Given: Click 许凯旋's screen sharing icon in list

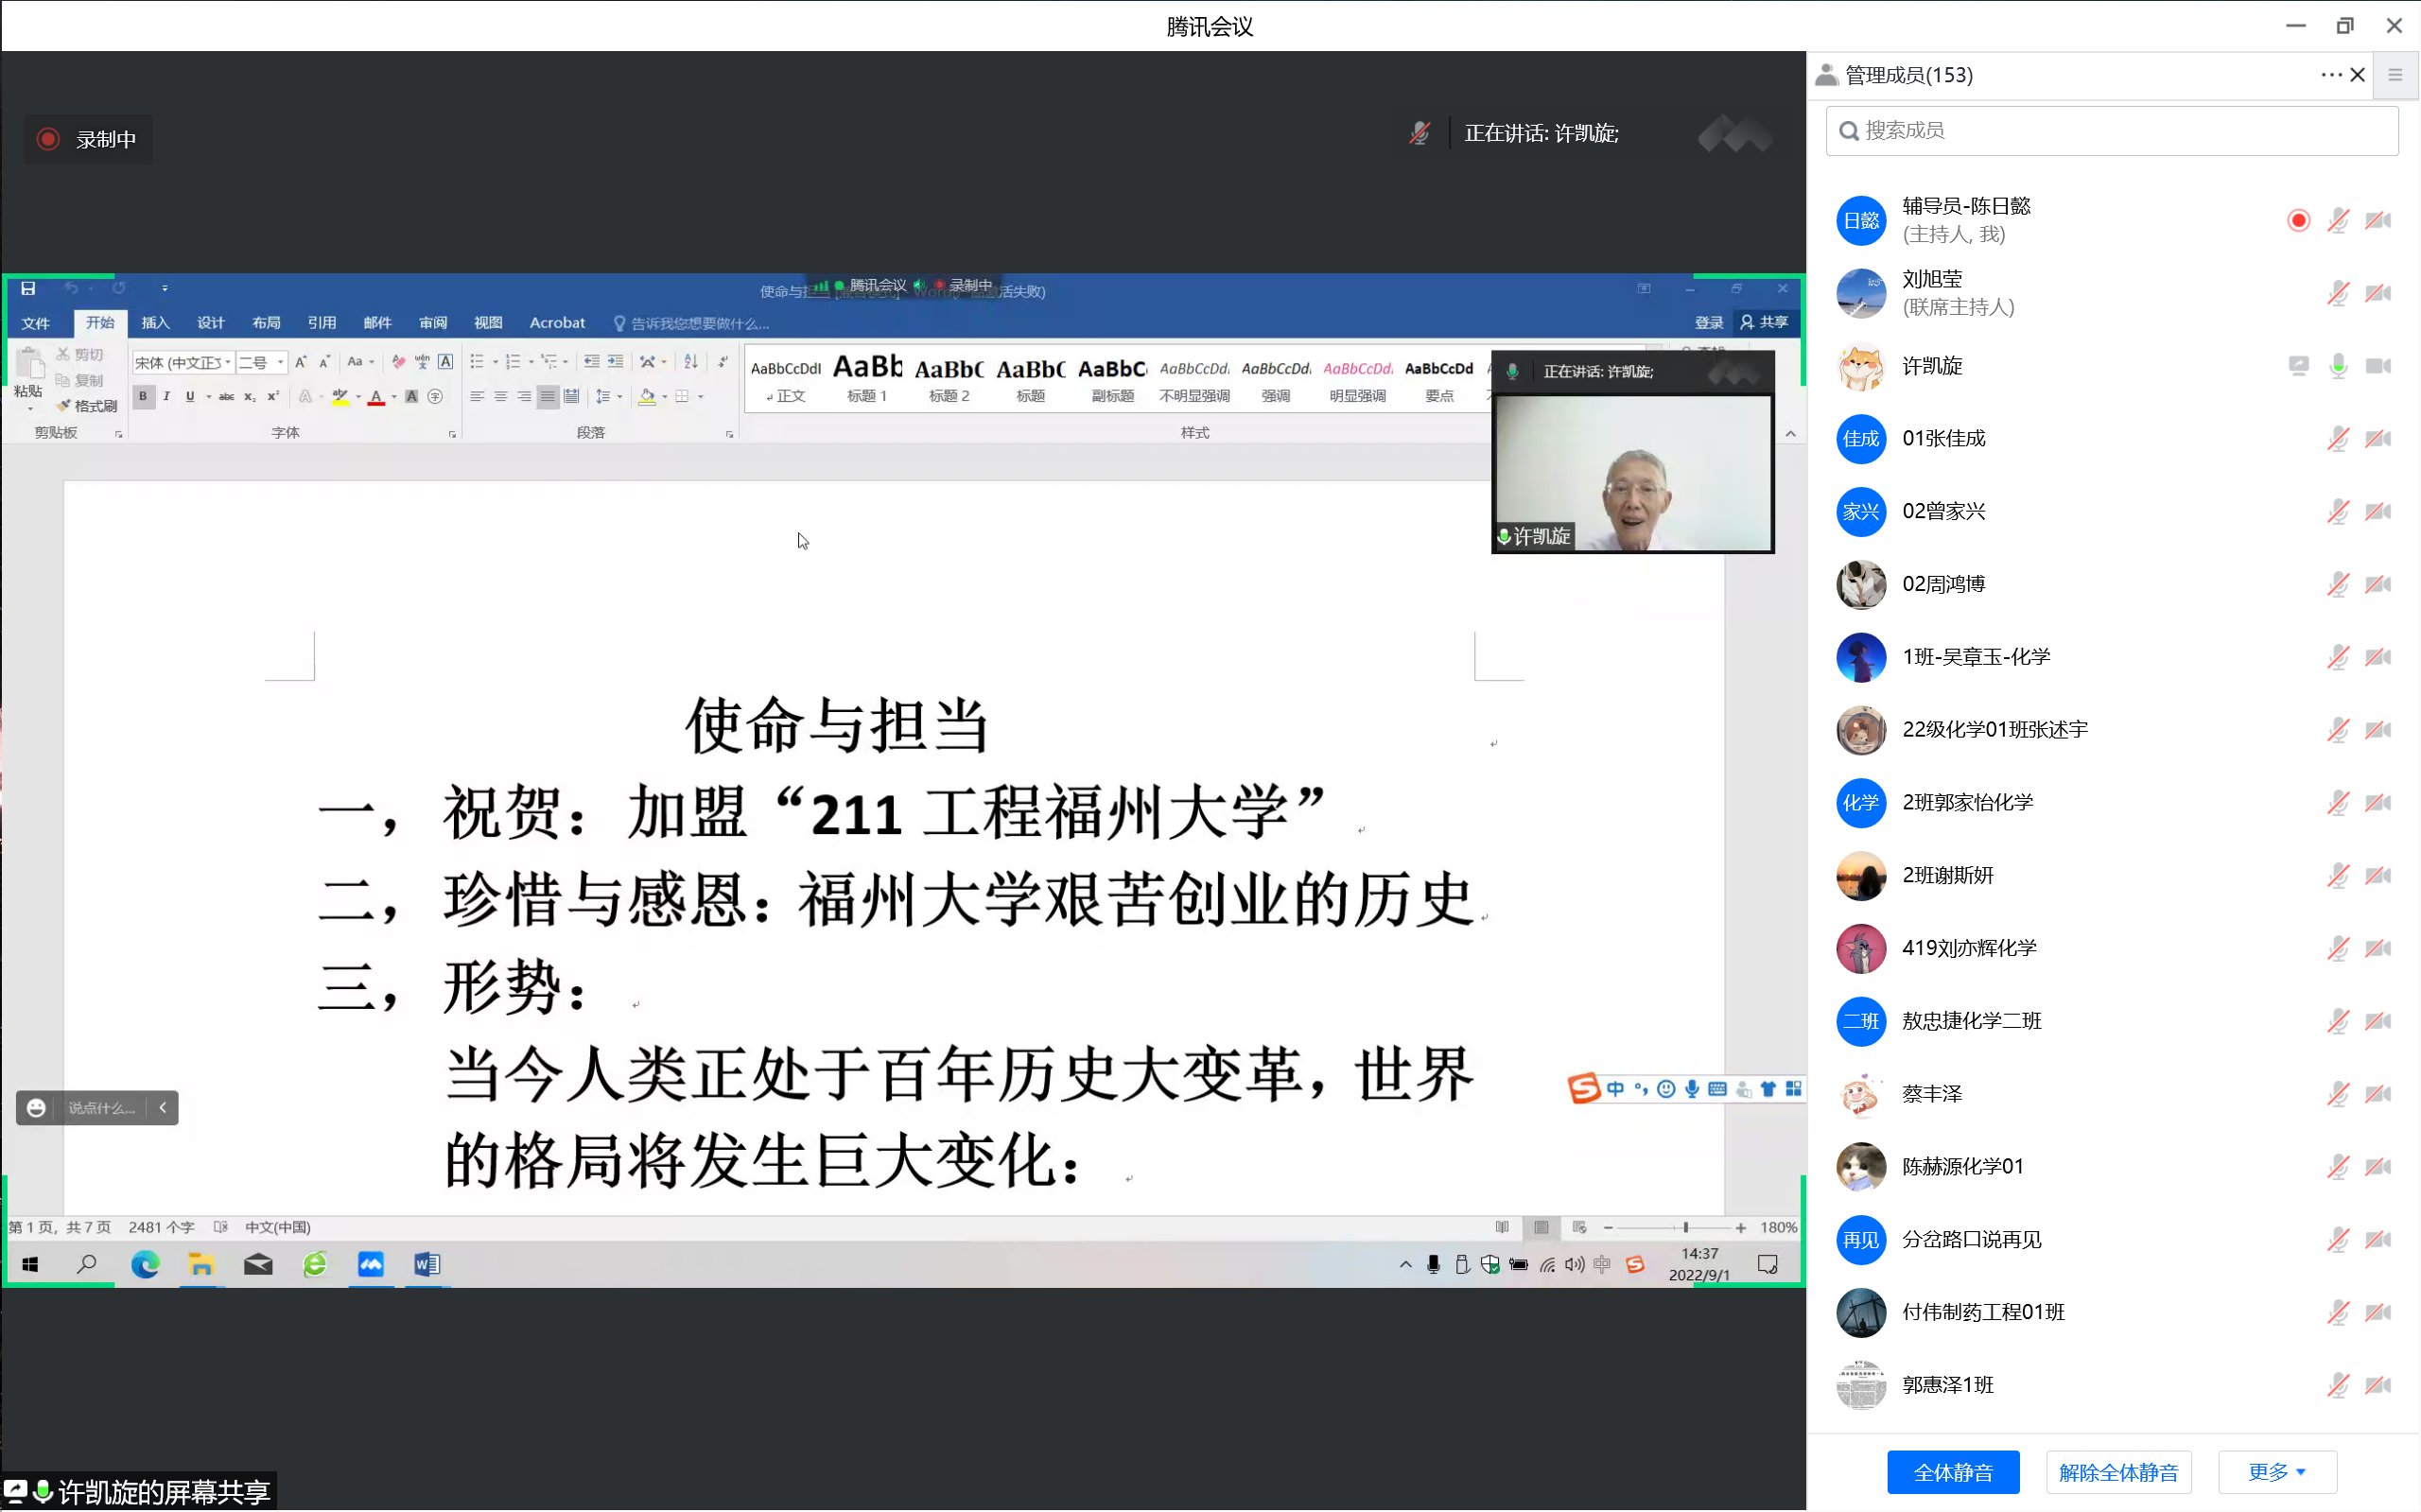Looking at the screenshot, I should (2298, 366).
